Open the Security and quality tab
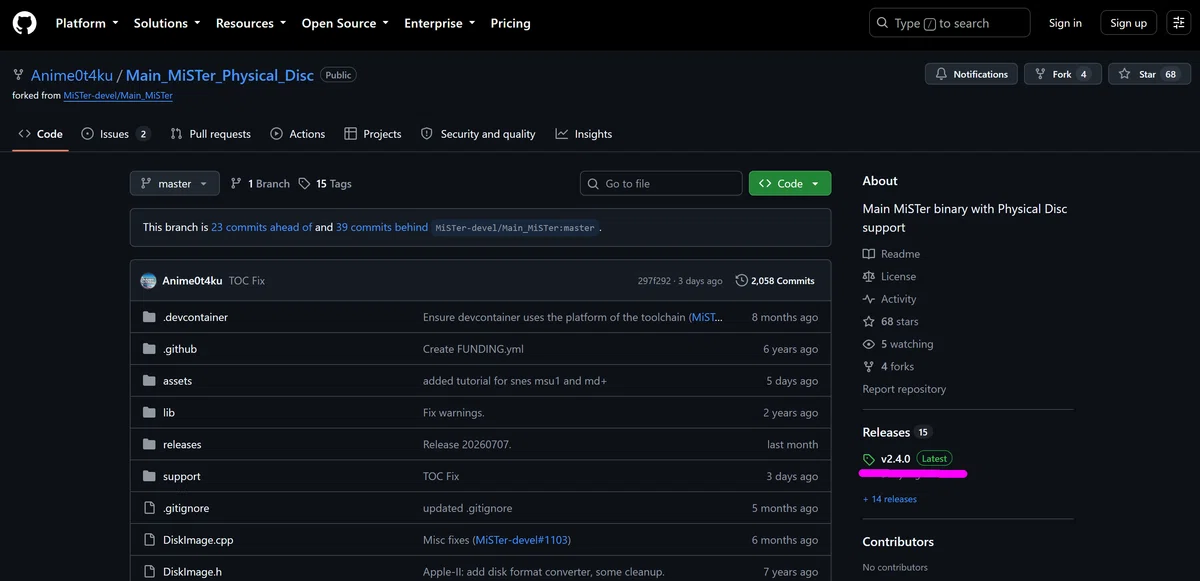The image size is (1200, 581). pos(479,134)
